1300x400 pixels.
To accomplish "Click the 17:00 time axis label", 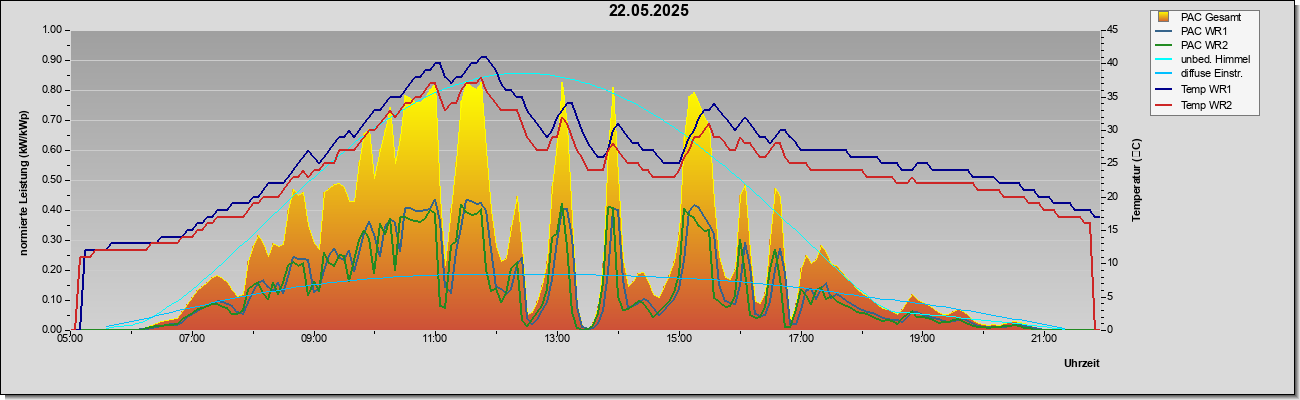I will 800,339.
